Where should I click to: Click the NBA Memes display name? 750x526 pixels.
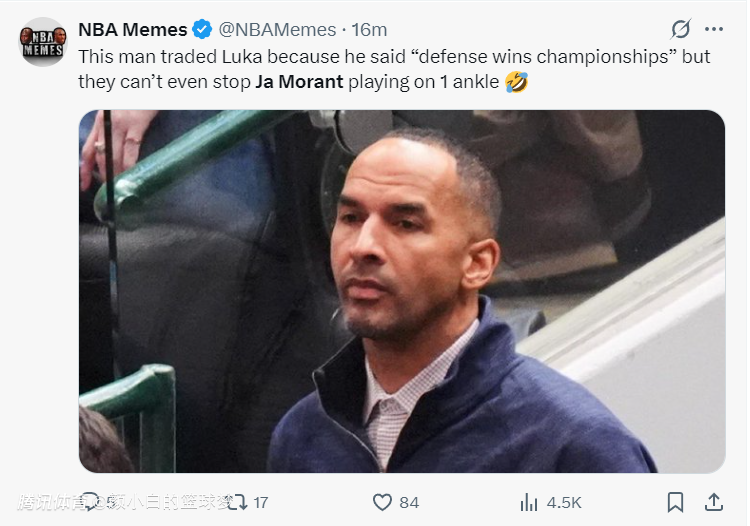133,30
